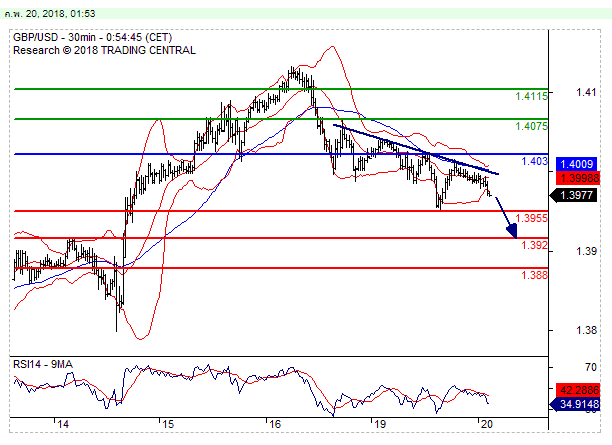Click the 1.38 price axis label

[586, 330]
